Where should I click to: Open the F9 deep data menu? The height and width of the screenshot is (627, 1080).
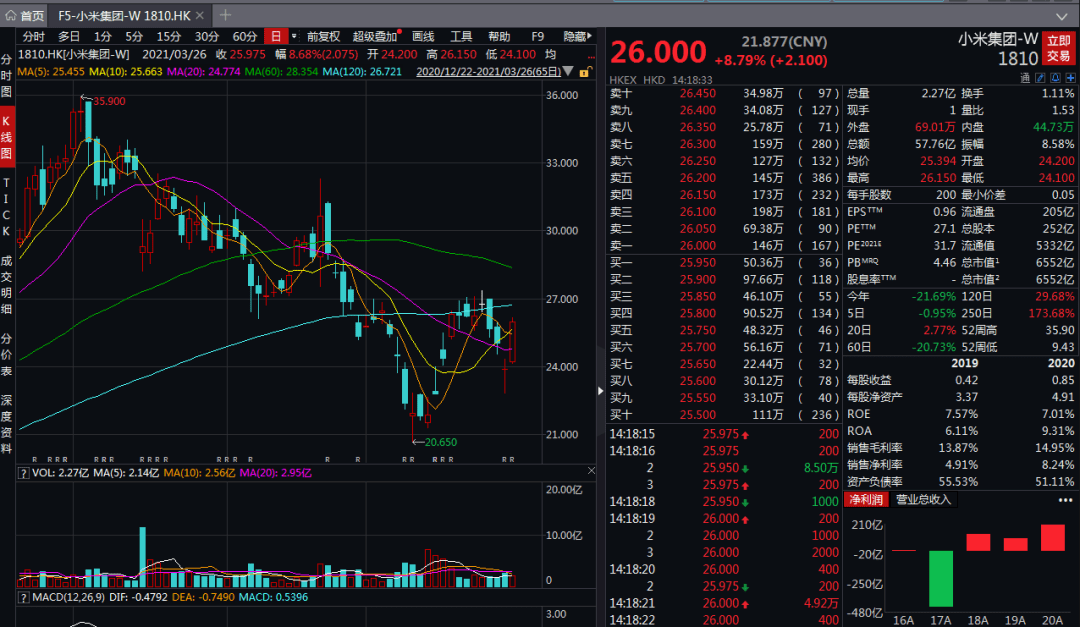538,37
